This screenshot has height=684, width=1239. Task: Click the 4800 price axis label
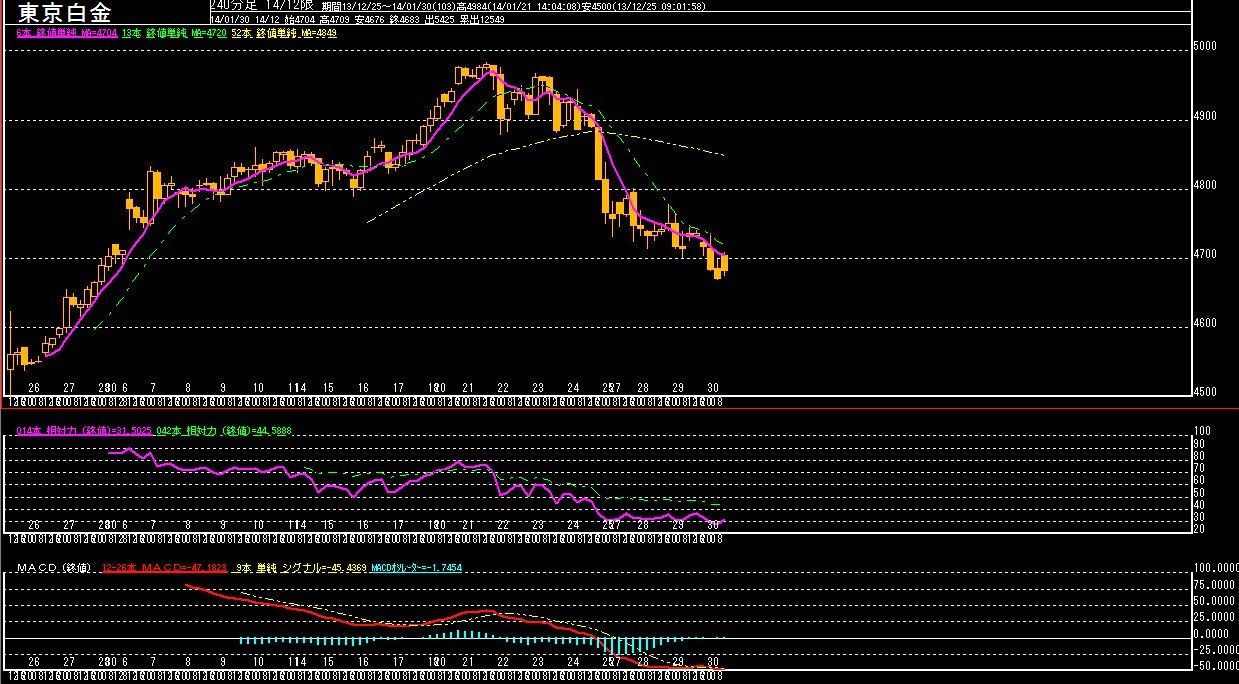1204,185
